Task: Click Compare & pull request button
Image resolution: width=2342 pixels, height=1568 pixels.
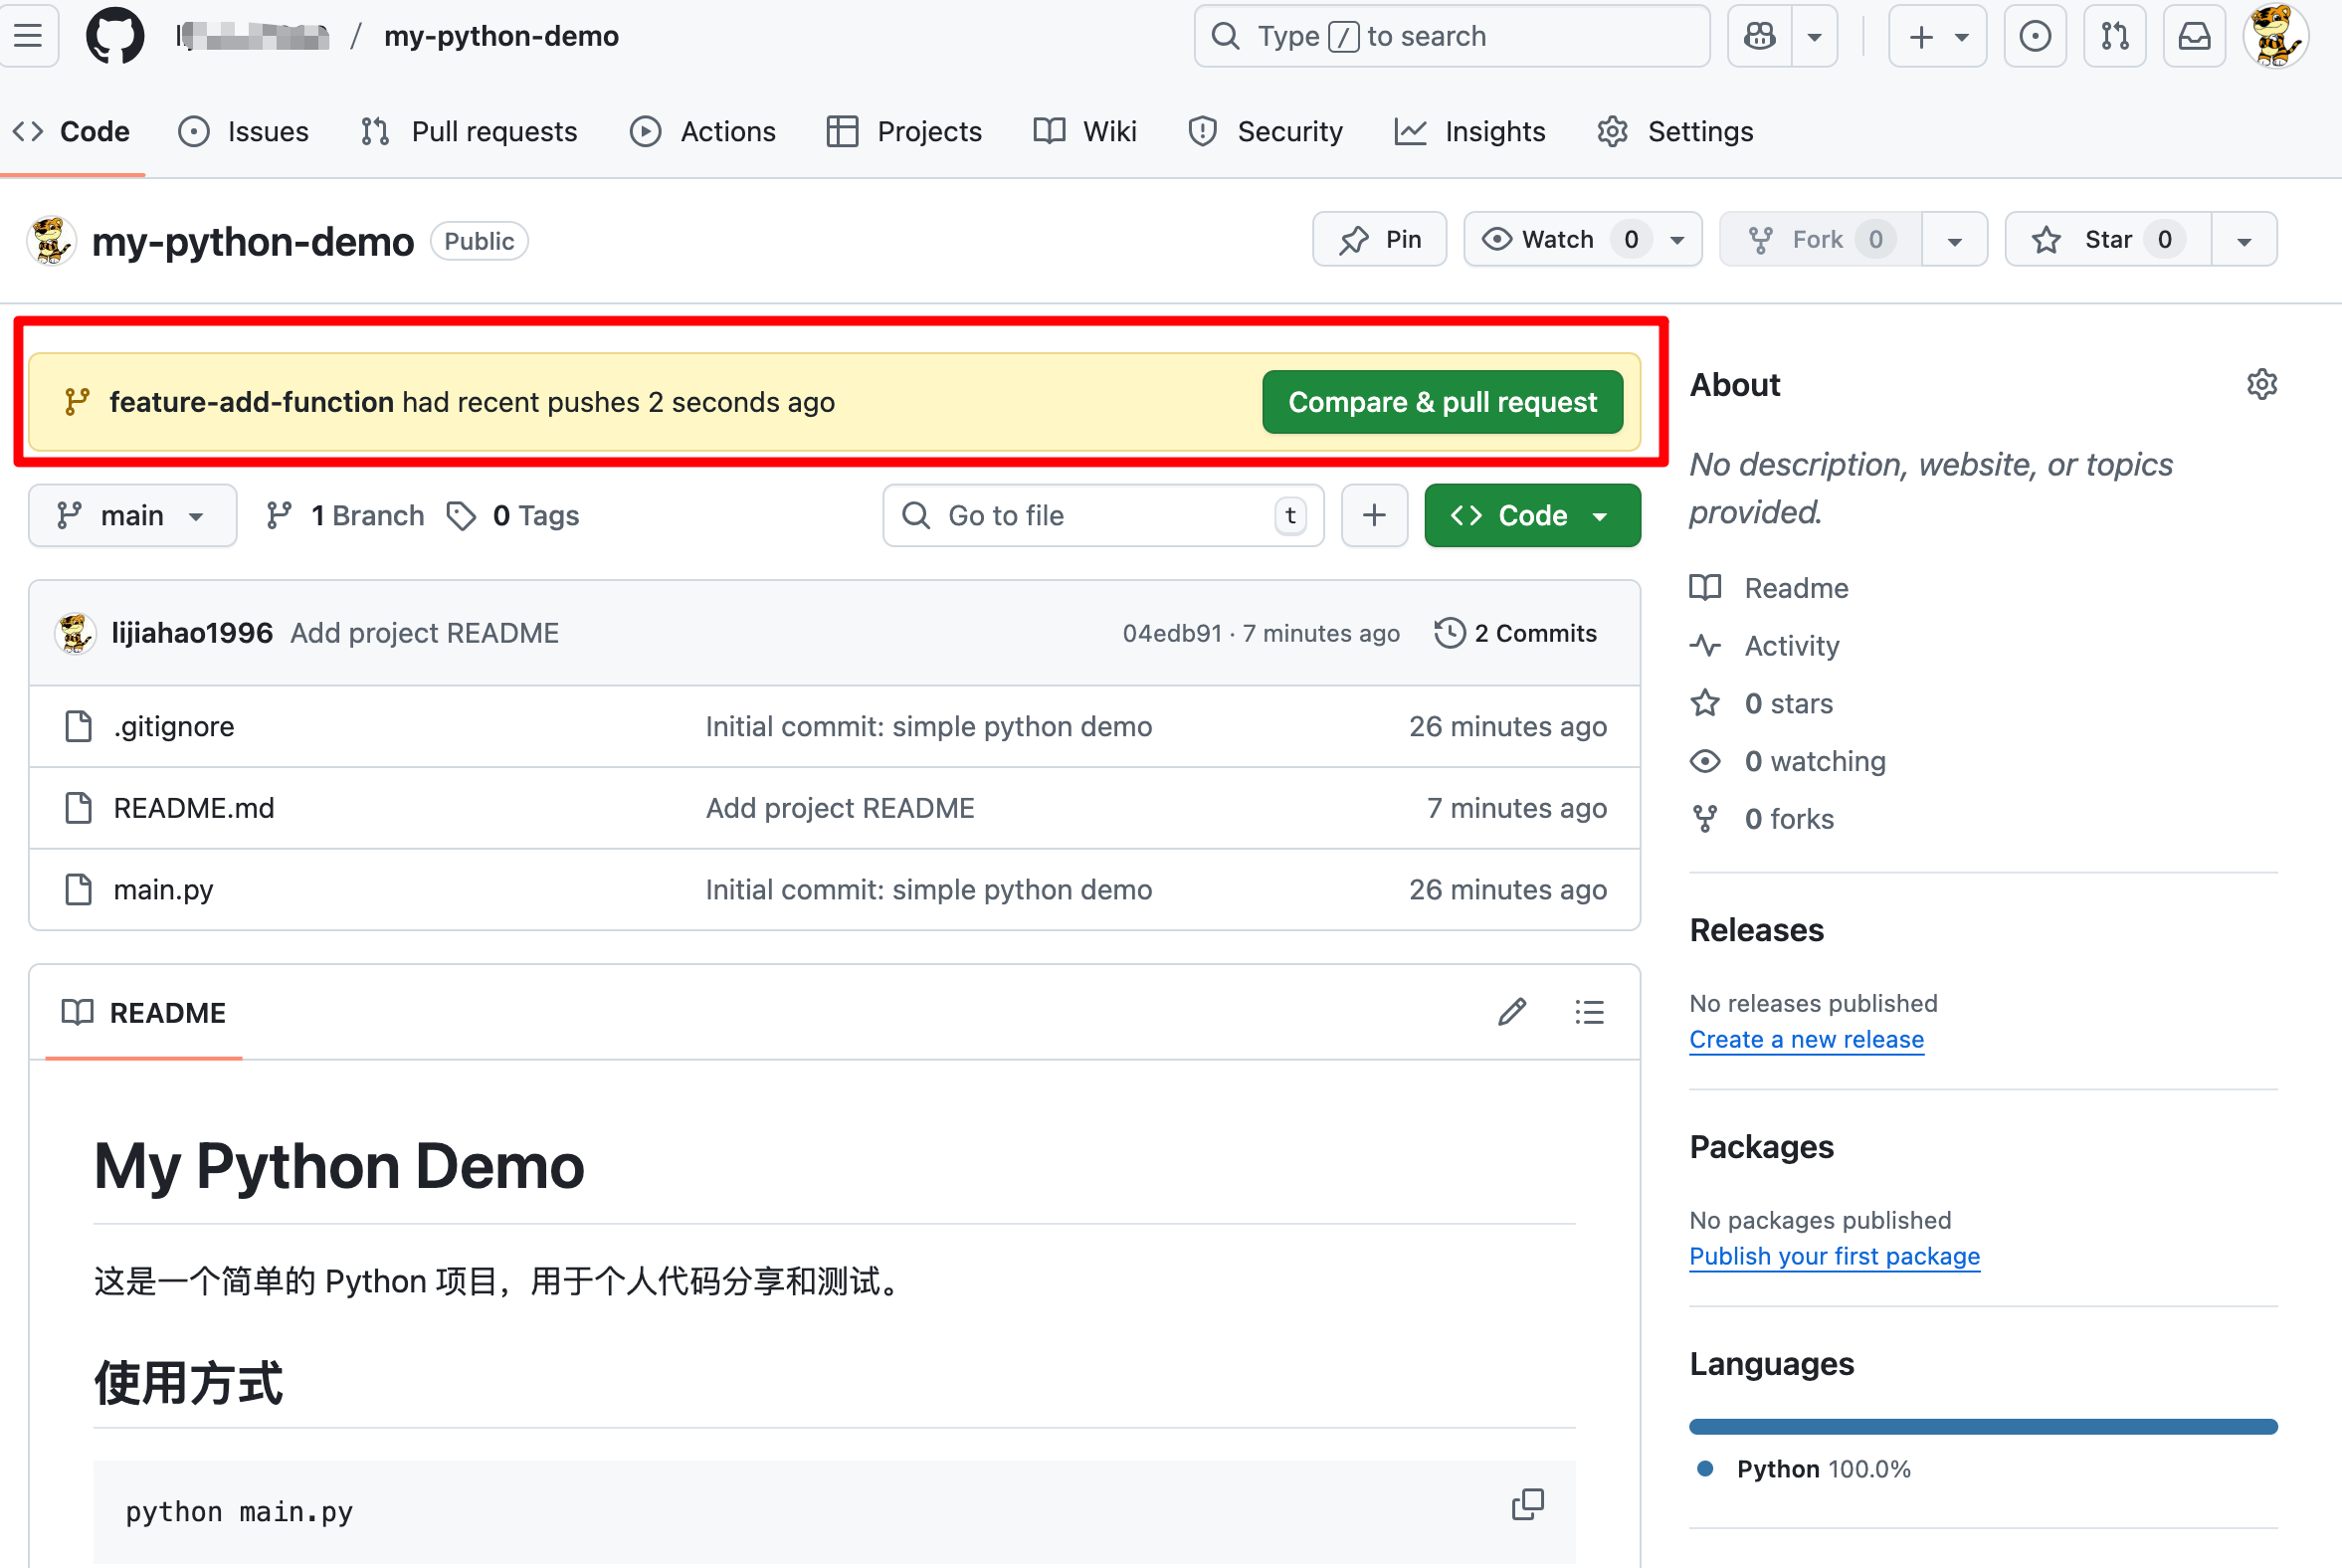Action: [1442, 402]
